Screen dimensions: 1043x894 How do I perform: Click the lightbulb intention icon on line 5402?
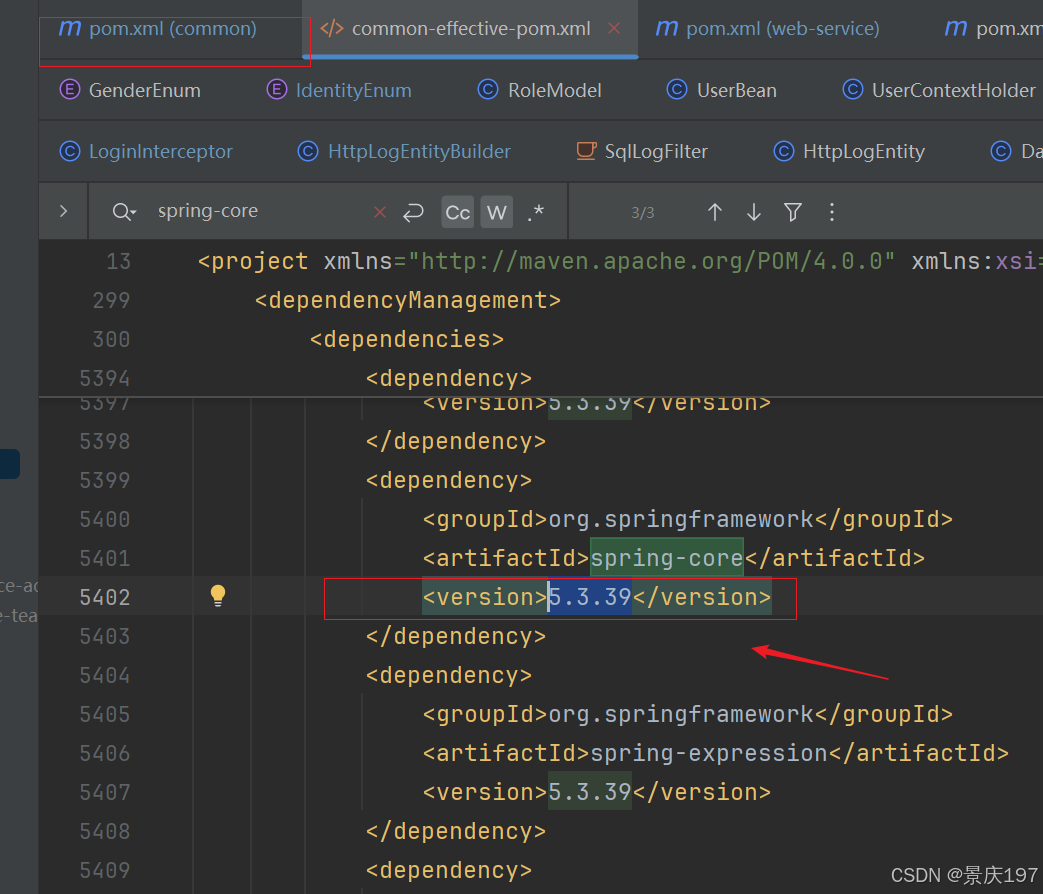(218, 595)
